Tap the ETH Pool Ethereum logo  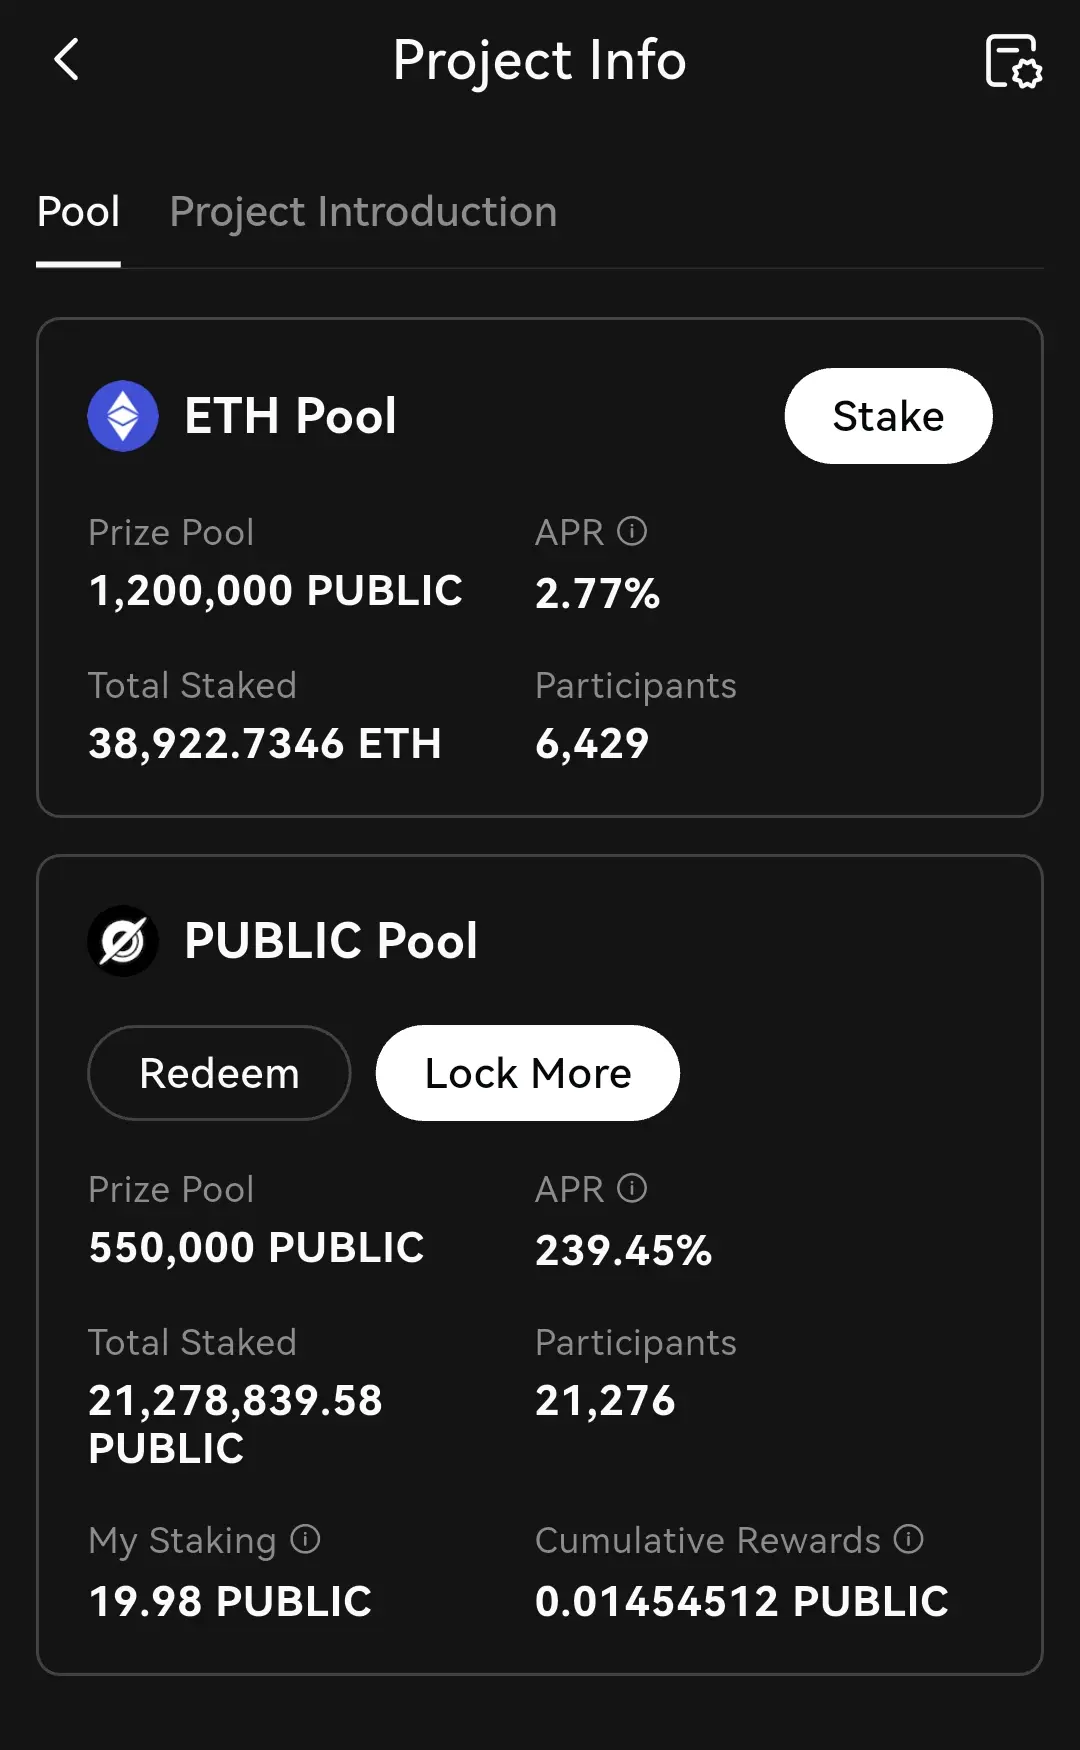pos(123,416)
